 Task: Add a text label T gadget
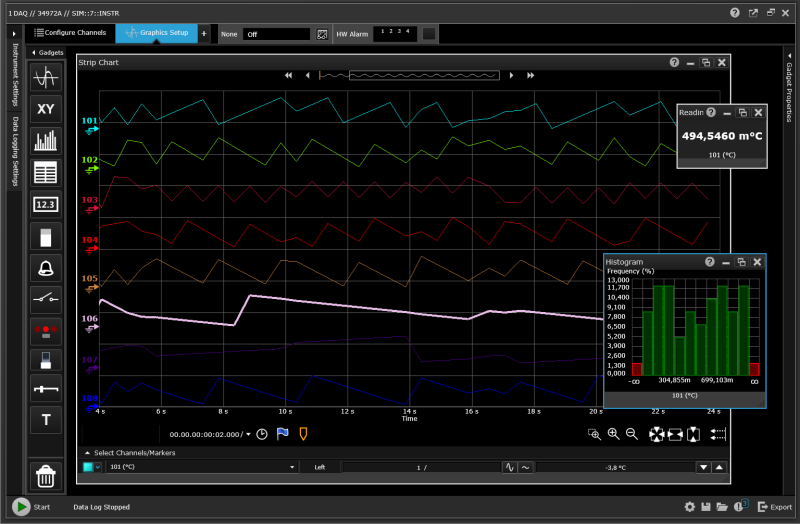pos(45,420)
